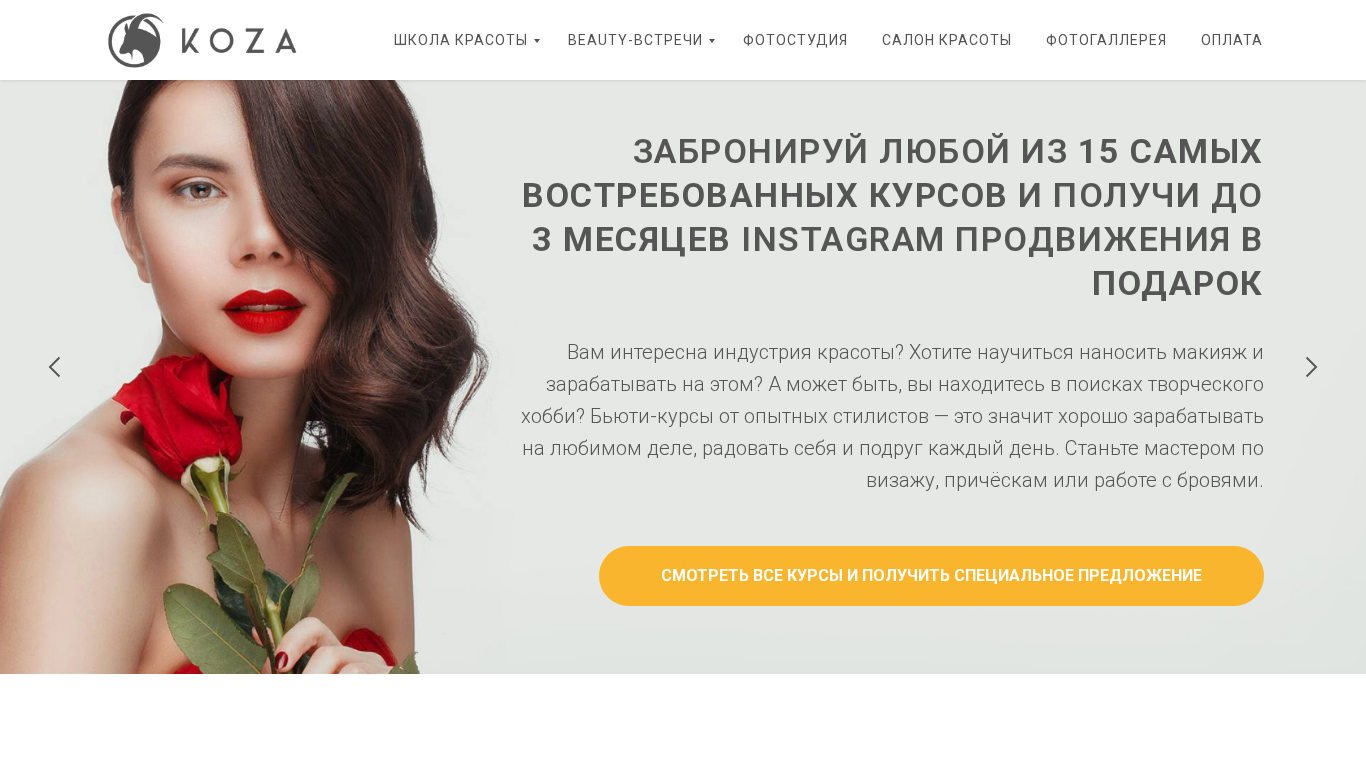Click the Забронируй любой из 15 headline

point(892,217)
